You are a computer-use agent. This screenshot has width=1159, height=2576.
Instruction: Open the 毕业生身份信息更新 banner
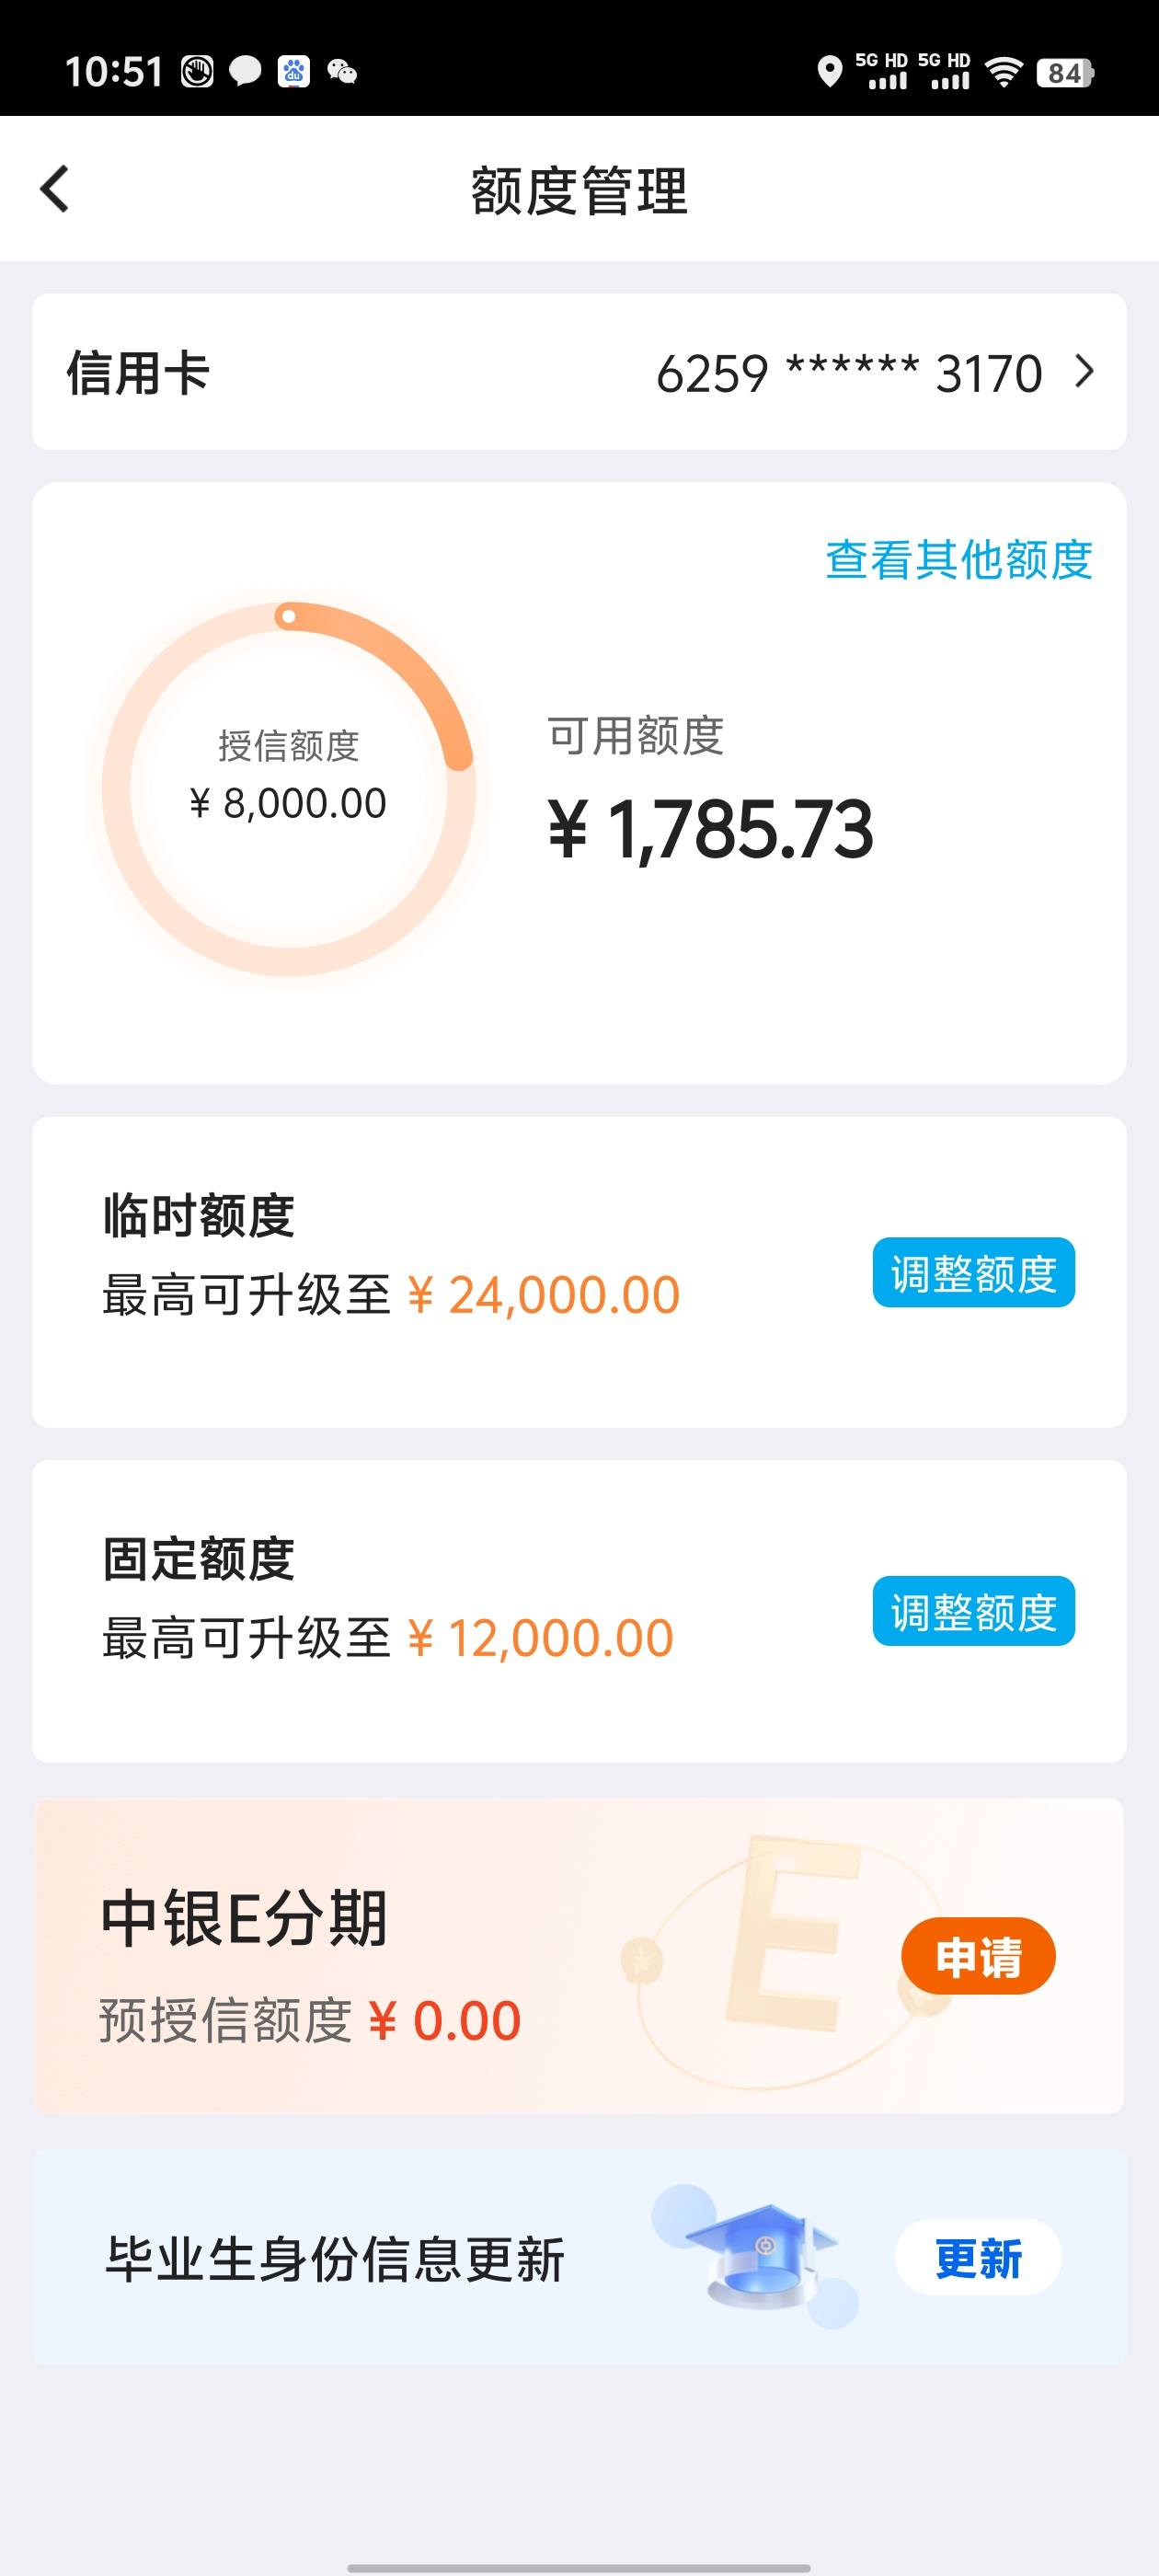579,2258
